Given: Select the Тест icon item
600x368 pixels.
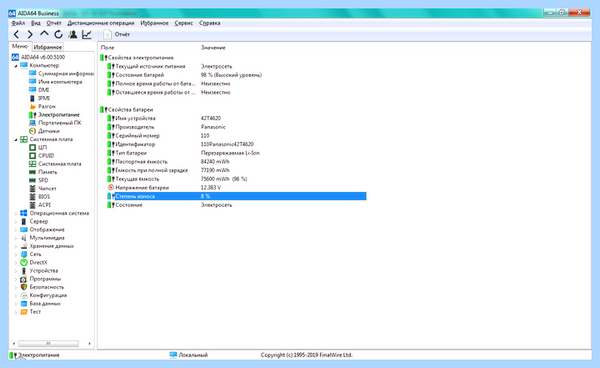Looking at the screenshot, I should tap(30, 312).
